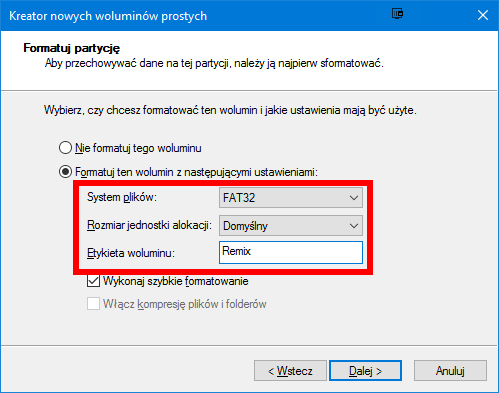This screenshot has width=499, height=393.
Task: Open the FAT32 file system combo box
Action: [x=291, y=198]
